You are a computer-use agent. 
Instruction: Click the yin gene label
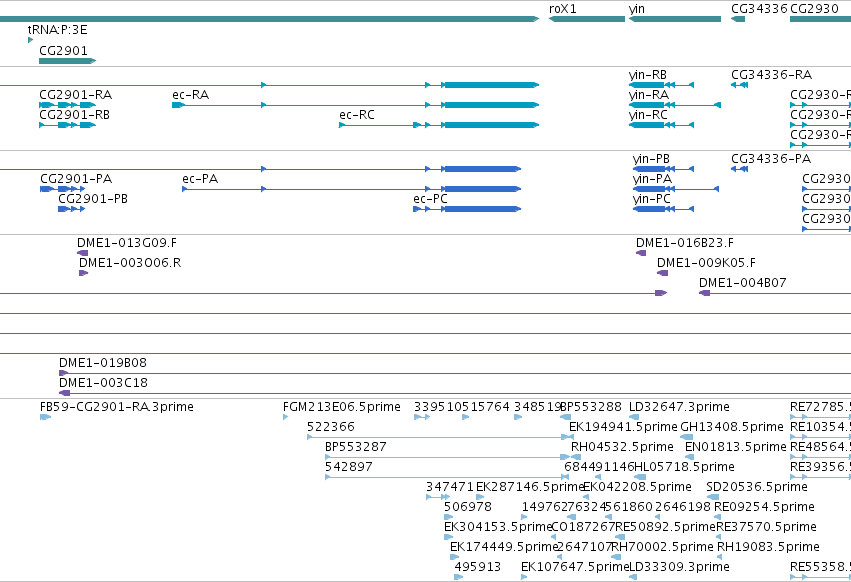click(x=637, y=9)
